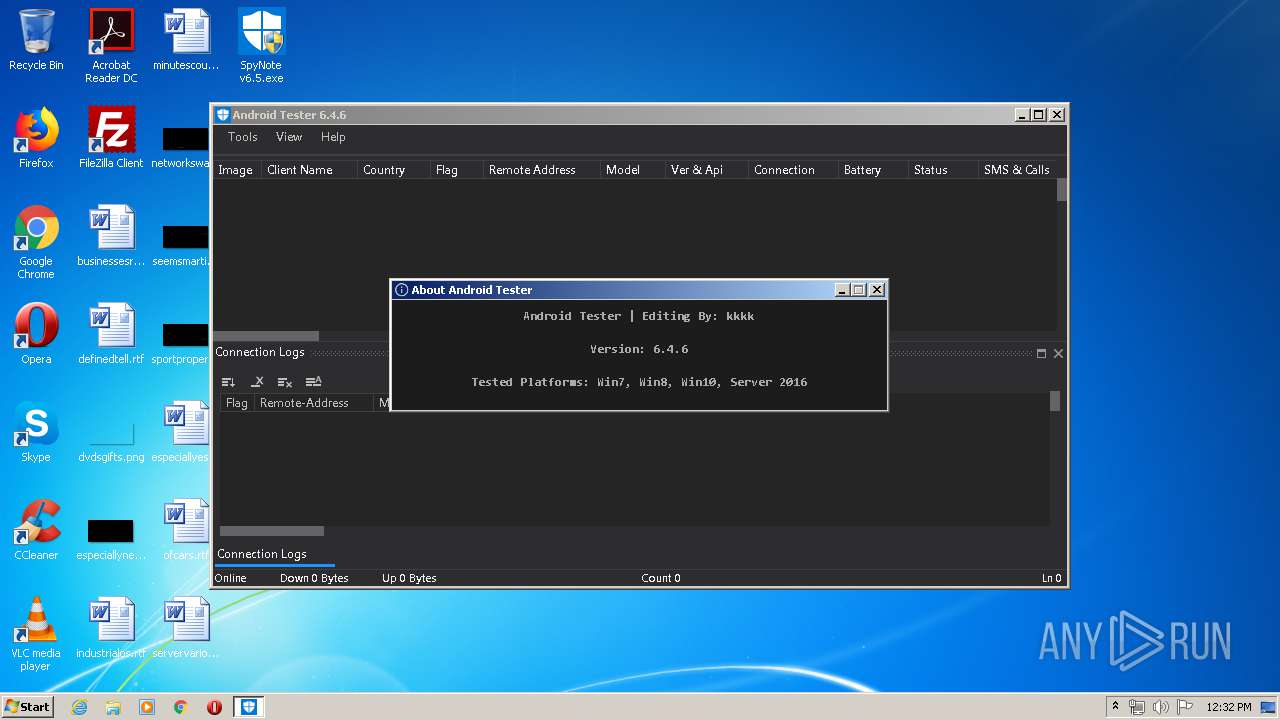1280x720 pixels.
Task: Select the Connection Logs bottom tab
Action: click(x=262, y=554)
